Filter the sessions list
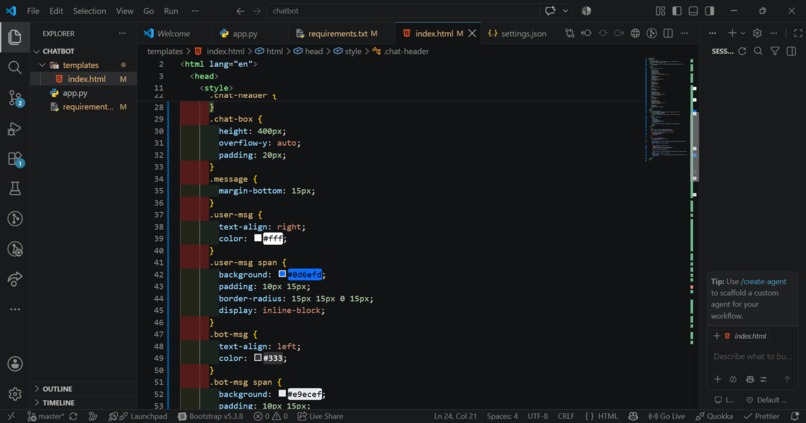The height and width of the screenshot is (423, 806). click(775, 51)
